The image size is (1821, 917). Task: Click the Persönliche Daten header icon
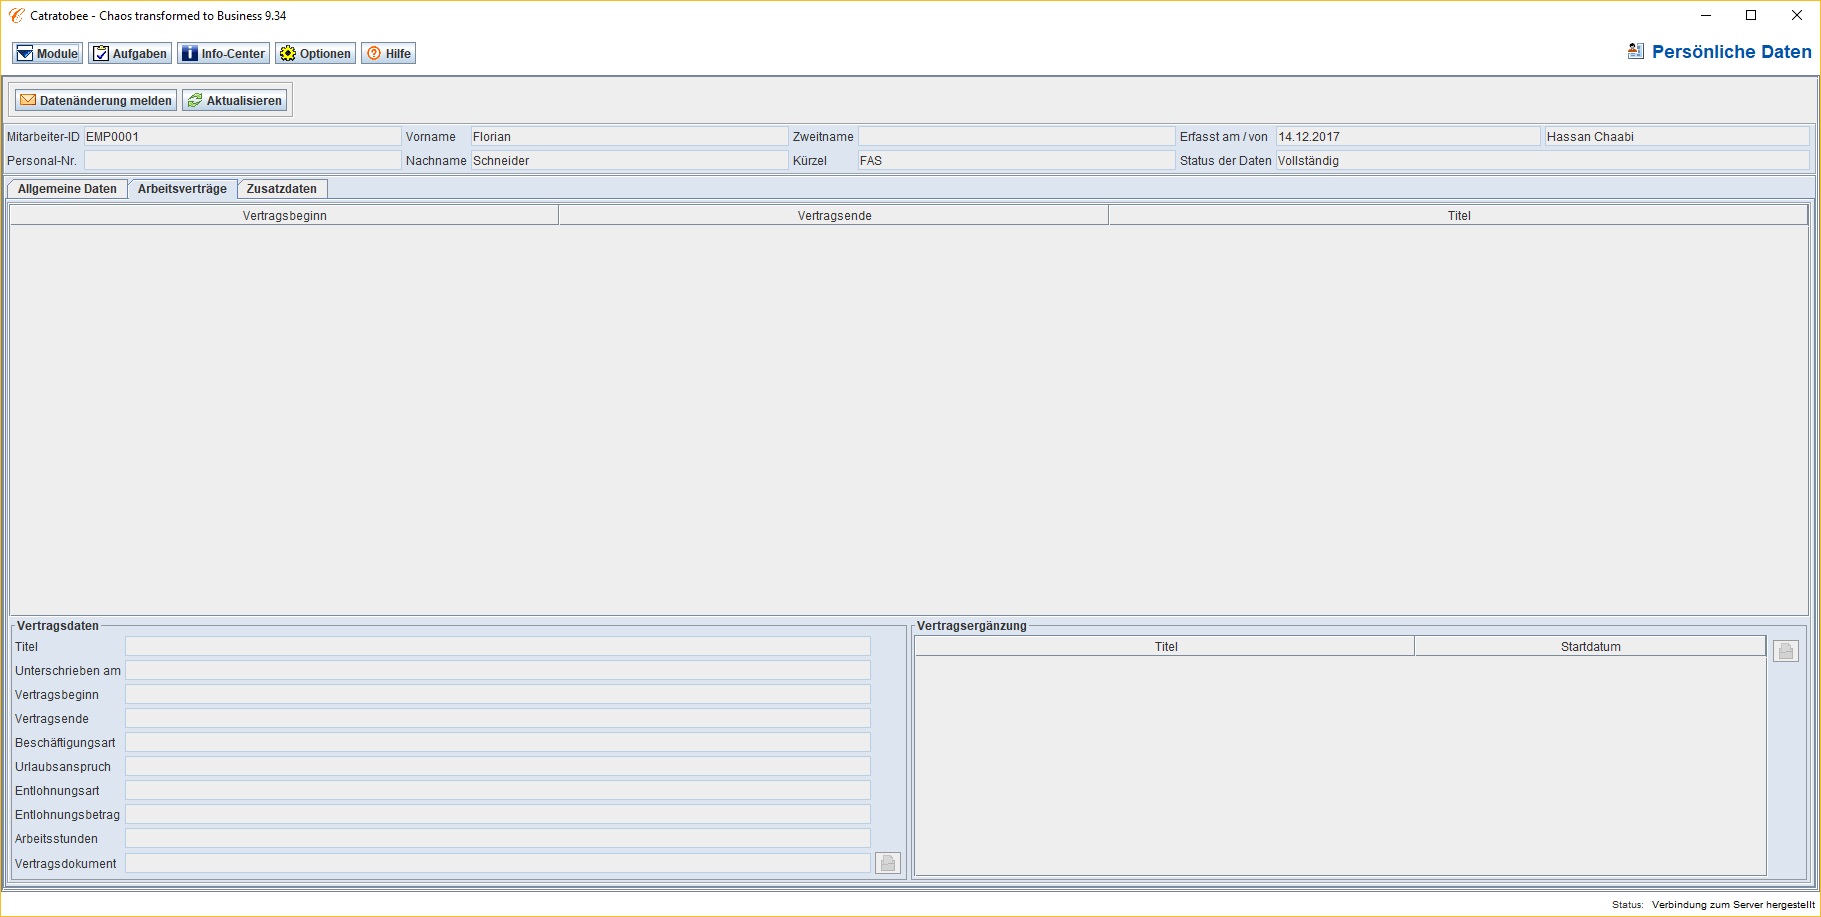[1635, 51]
